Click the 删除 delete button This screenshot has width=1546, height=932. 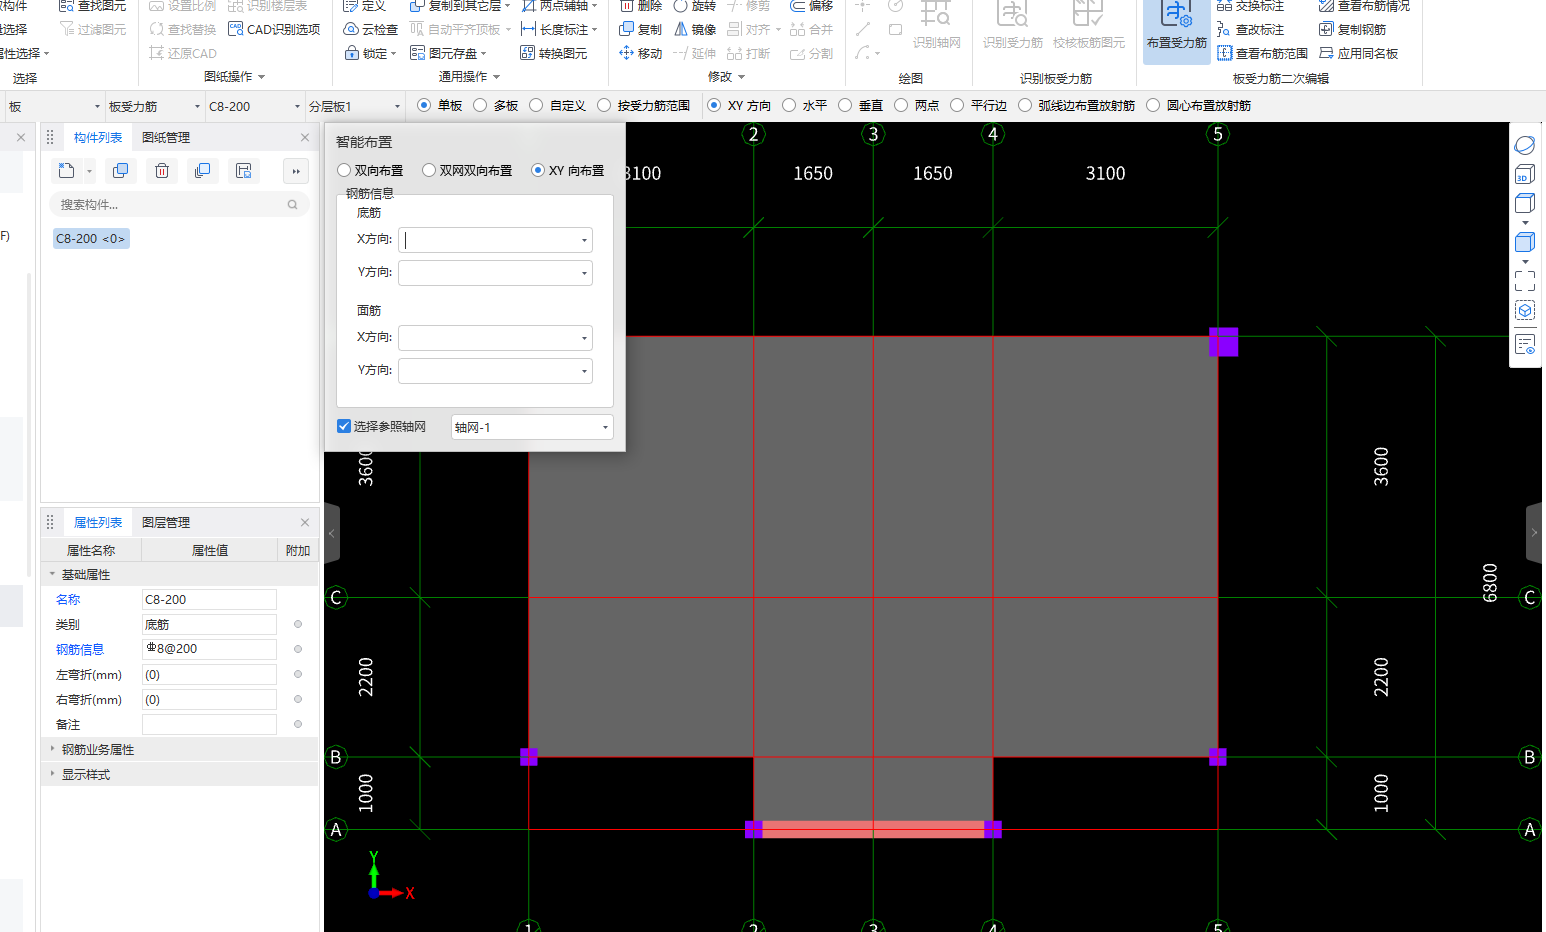tap(640, 6)
